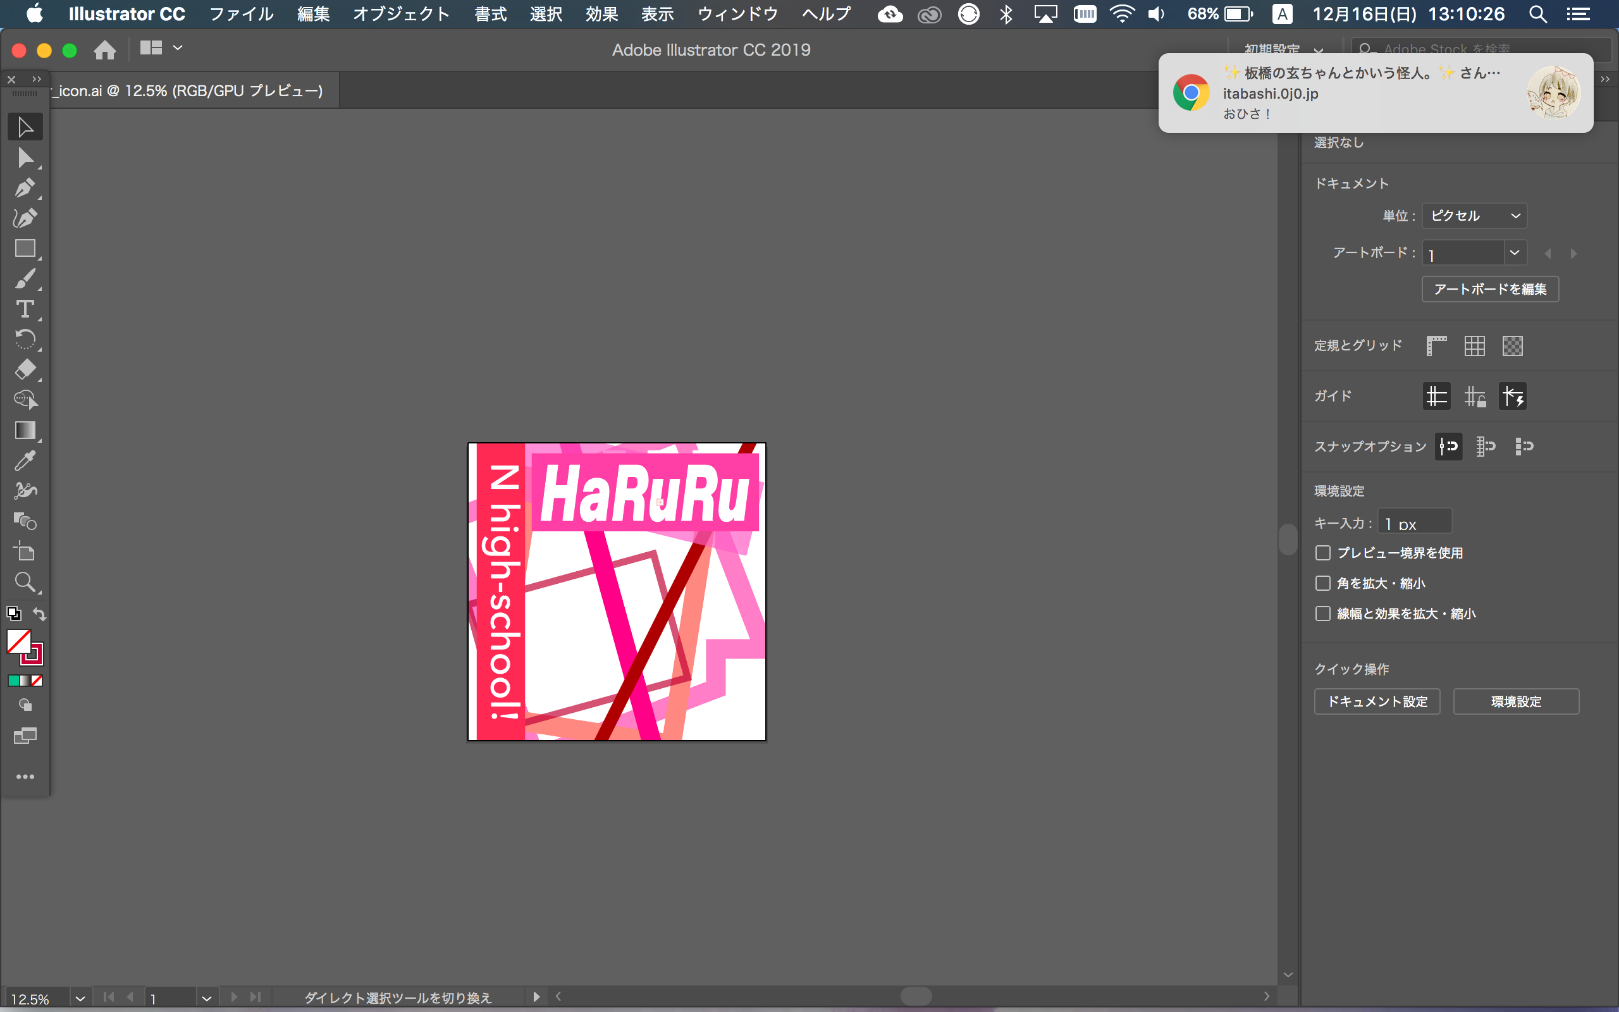
Task: Select the Gradient tool
Action: coord(25,430)
